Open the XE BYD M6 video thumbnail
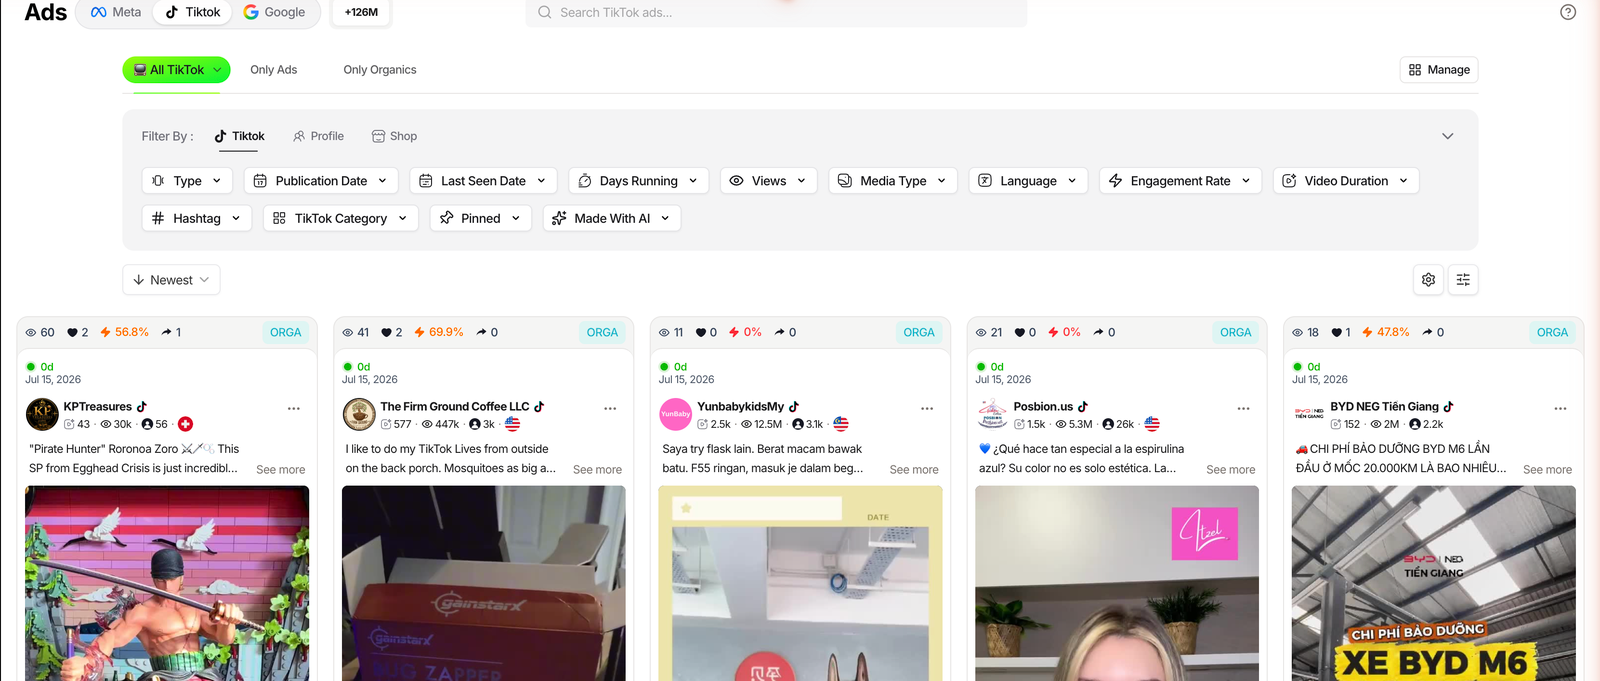 pos(1433,583)
